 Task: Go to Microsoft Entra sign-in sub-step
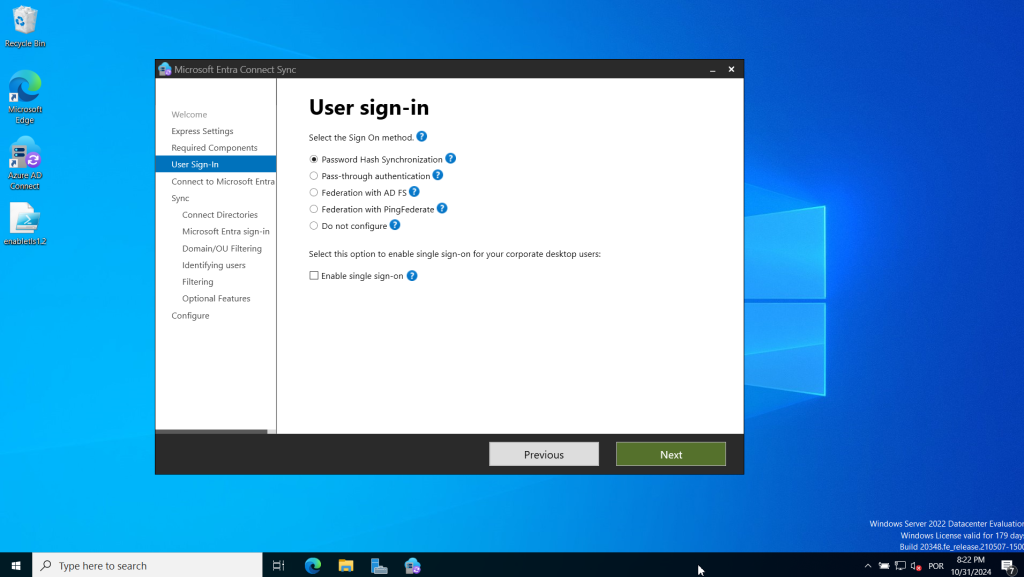tap(226, 231)
